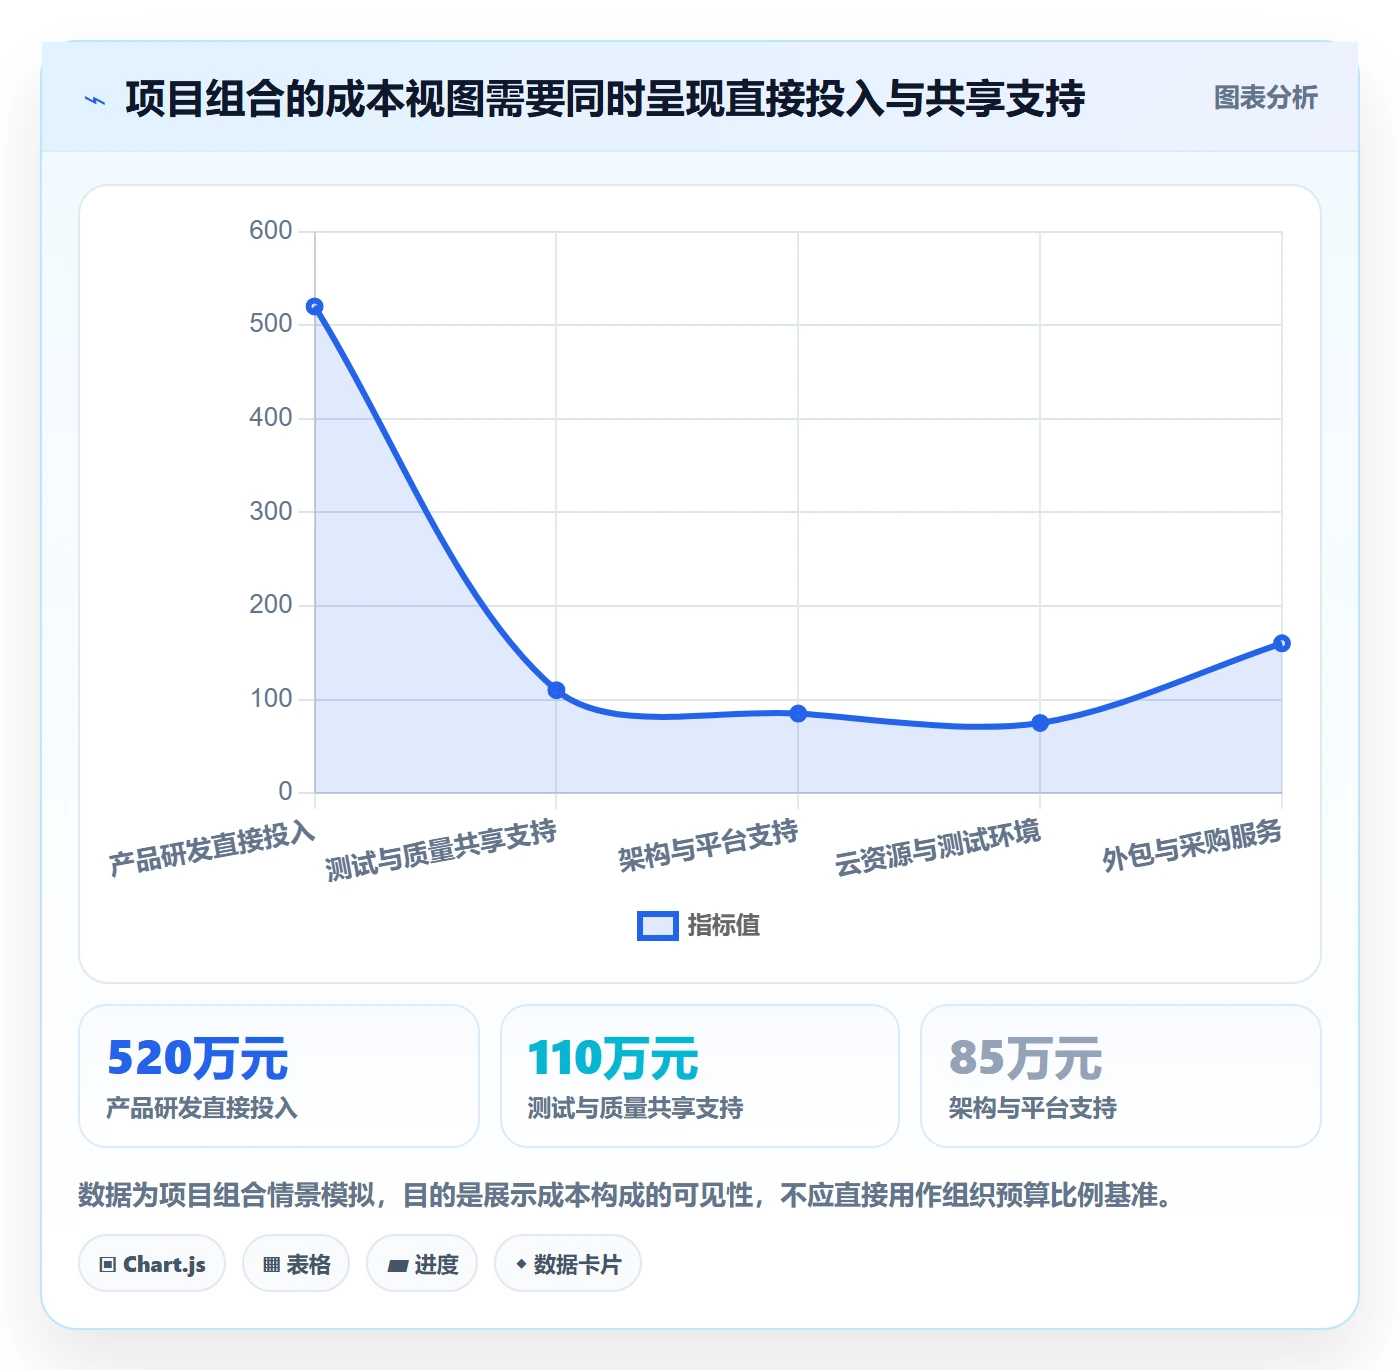Image resolution: width=1400 pixels, height=1370 pixels.
Task: Click the 100 y-axis tick label
Action: tap(271, 699)
